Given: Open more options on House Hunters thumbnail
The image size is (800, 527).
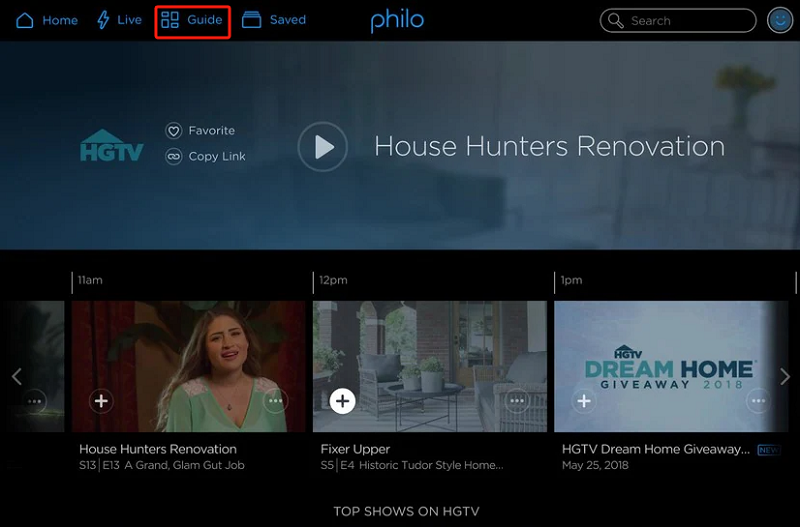Looking at the screenshot, I should click(276, 401).
